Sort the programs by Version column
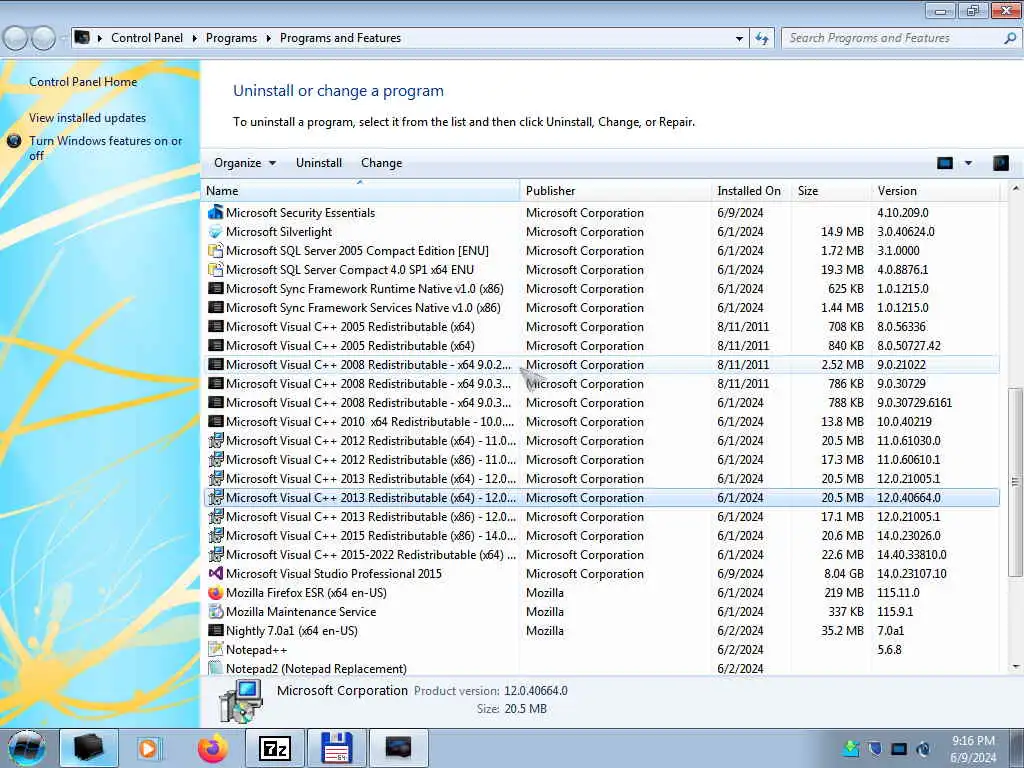Image resolution: width=1024 pixels, height=768 pixels. point(935,191)
